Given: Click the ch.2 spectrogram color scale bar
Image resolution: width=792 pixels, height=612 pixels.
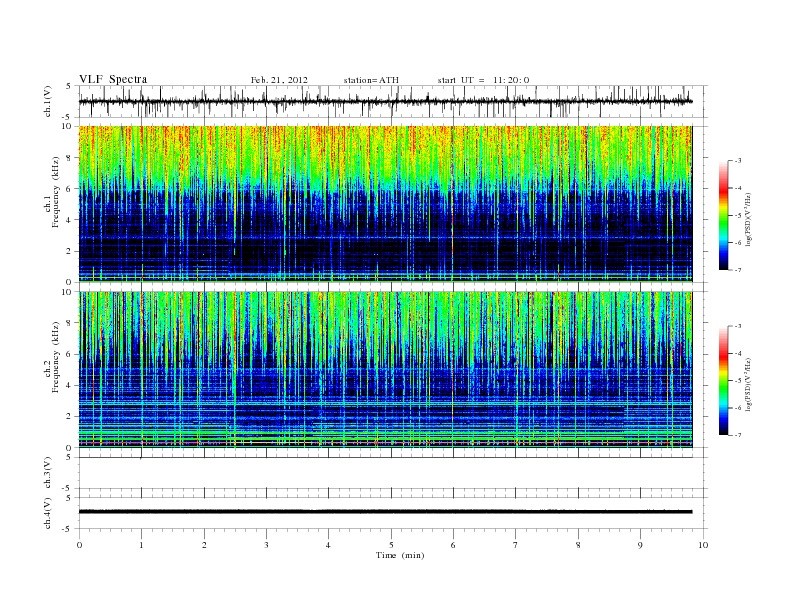Looking at the screenshot, I should point(724,380).
